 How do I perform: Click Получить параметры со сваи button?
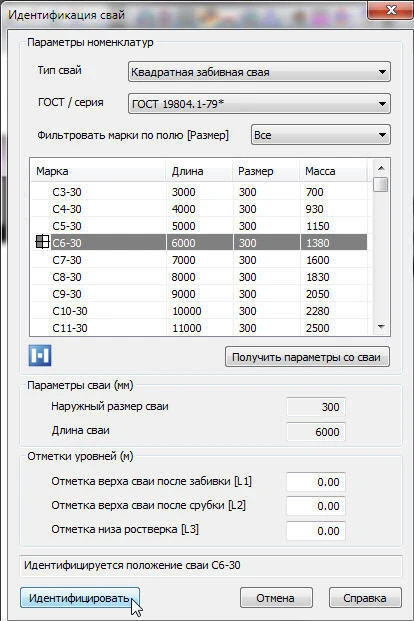[x=307, y=357]
